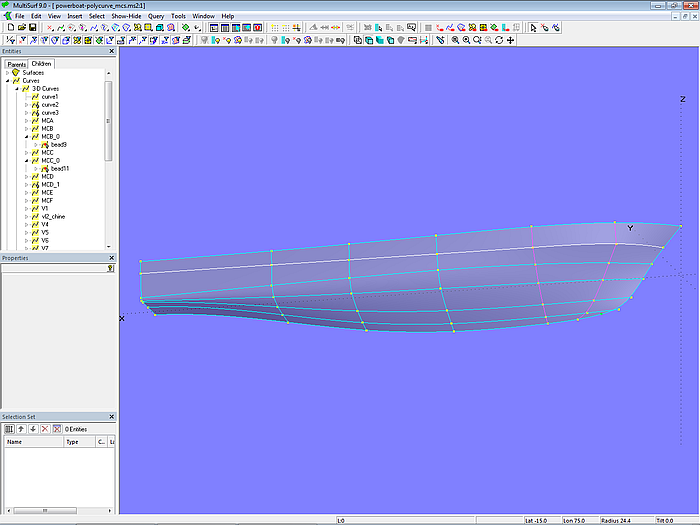Click the Open file folder icon
Image resolution: width=700 pixels, height=525 pixels.
(x=21, y=28)
